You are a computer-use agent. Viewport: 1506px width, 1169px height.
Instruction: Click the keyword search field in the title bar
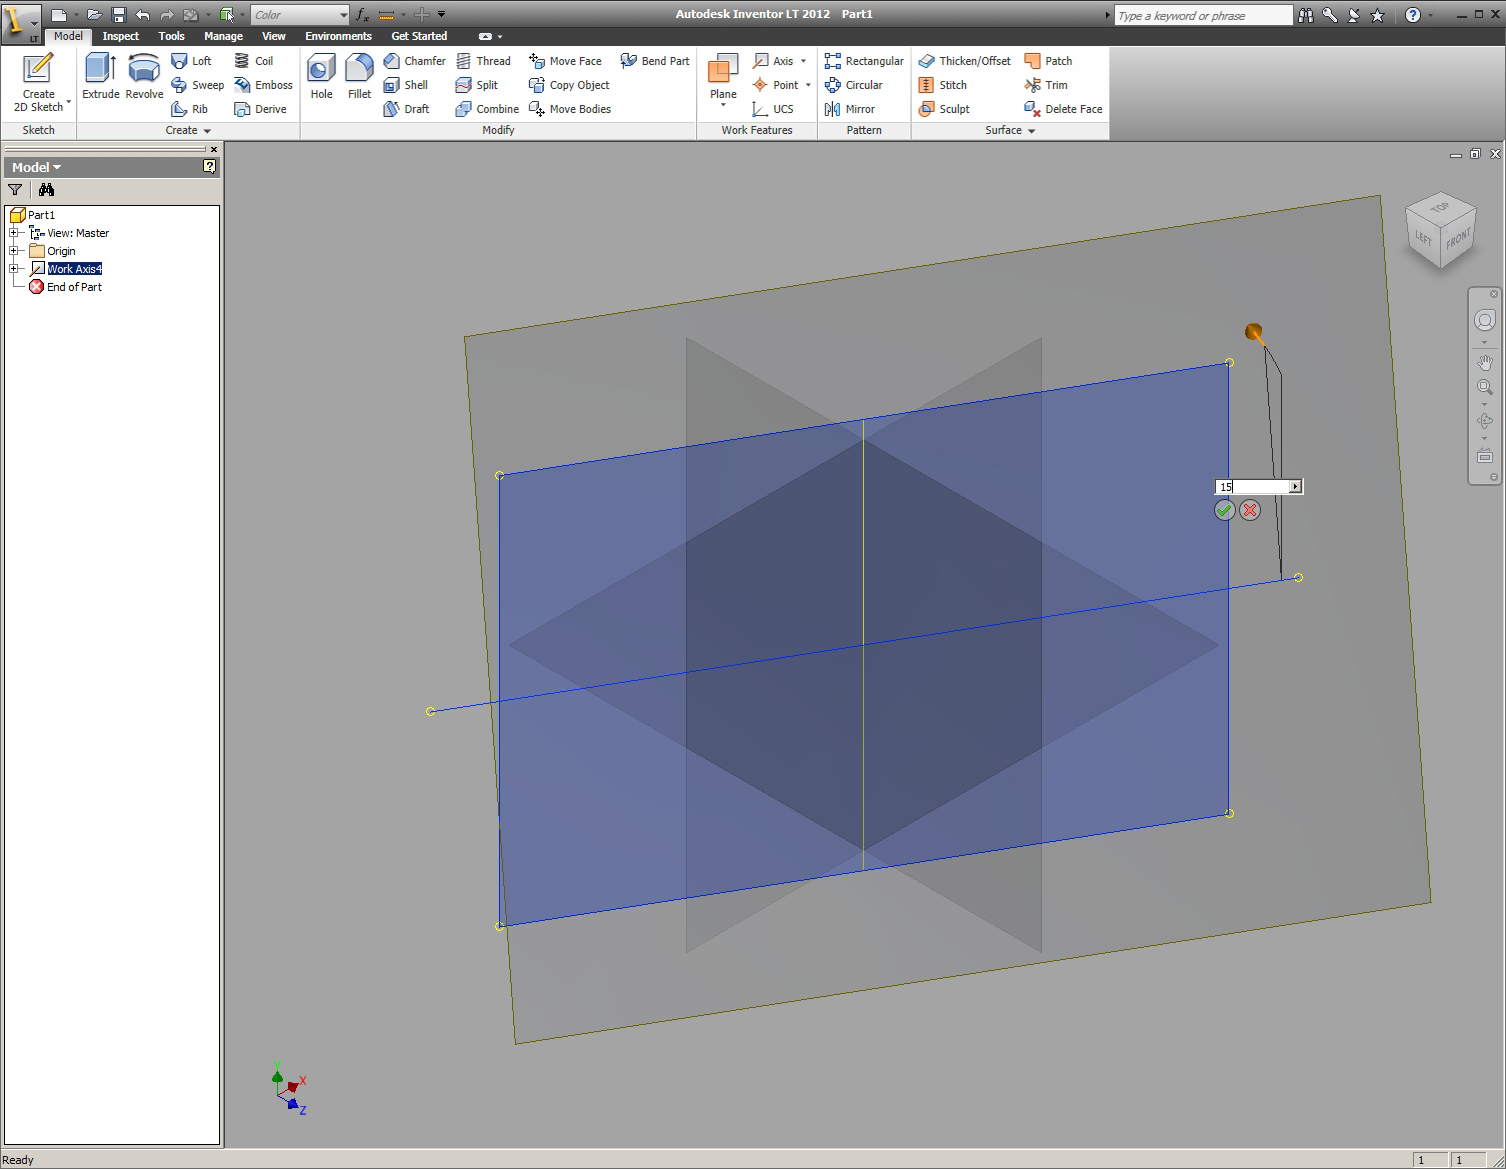click(x=1200, y=14)
